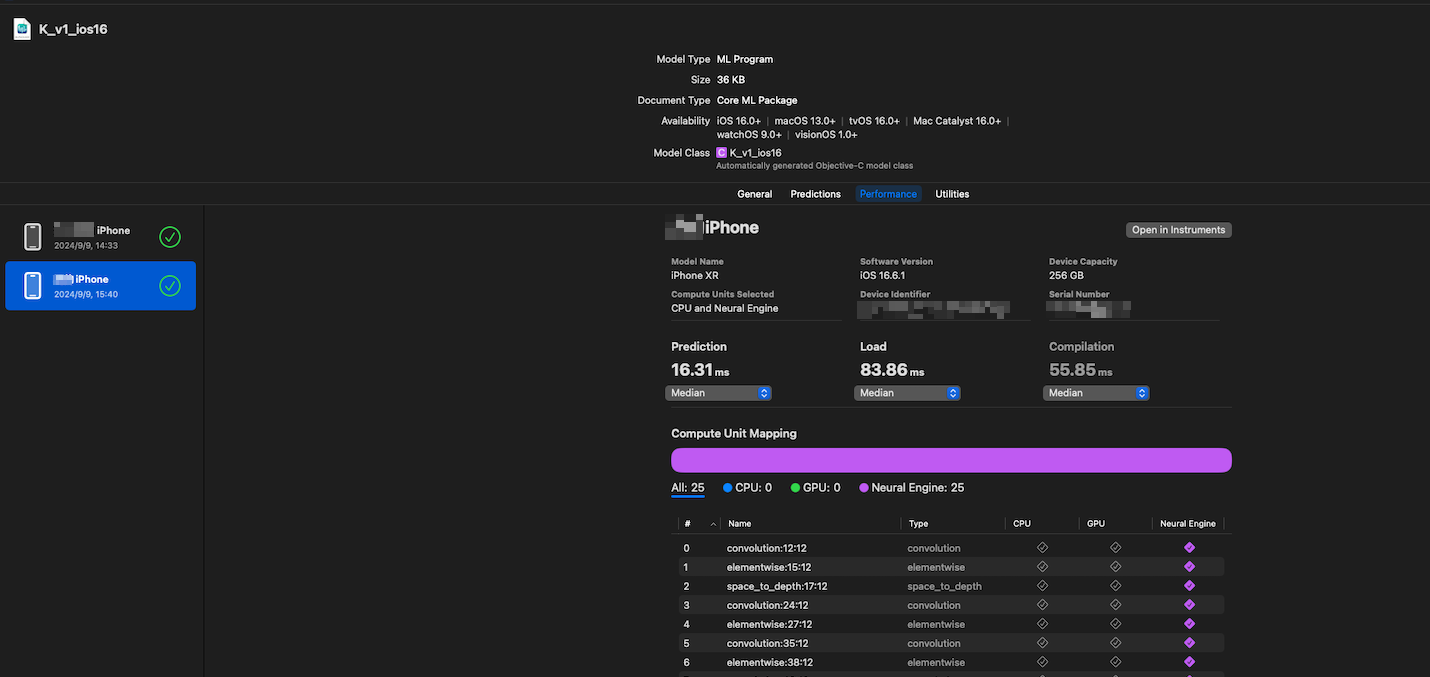Show all 25 operations filter

[x=688, y=488]
